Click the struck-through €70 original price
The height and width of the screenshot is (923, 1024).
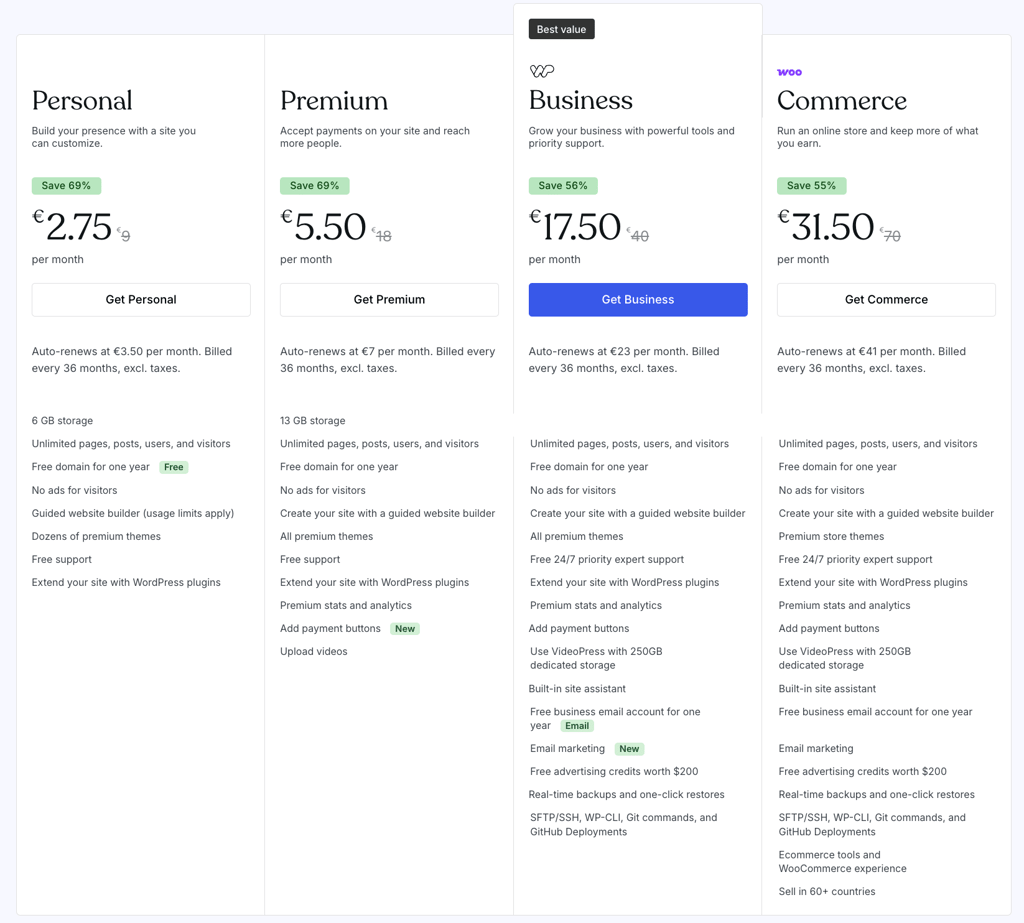(890, 235)
